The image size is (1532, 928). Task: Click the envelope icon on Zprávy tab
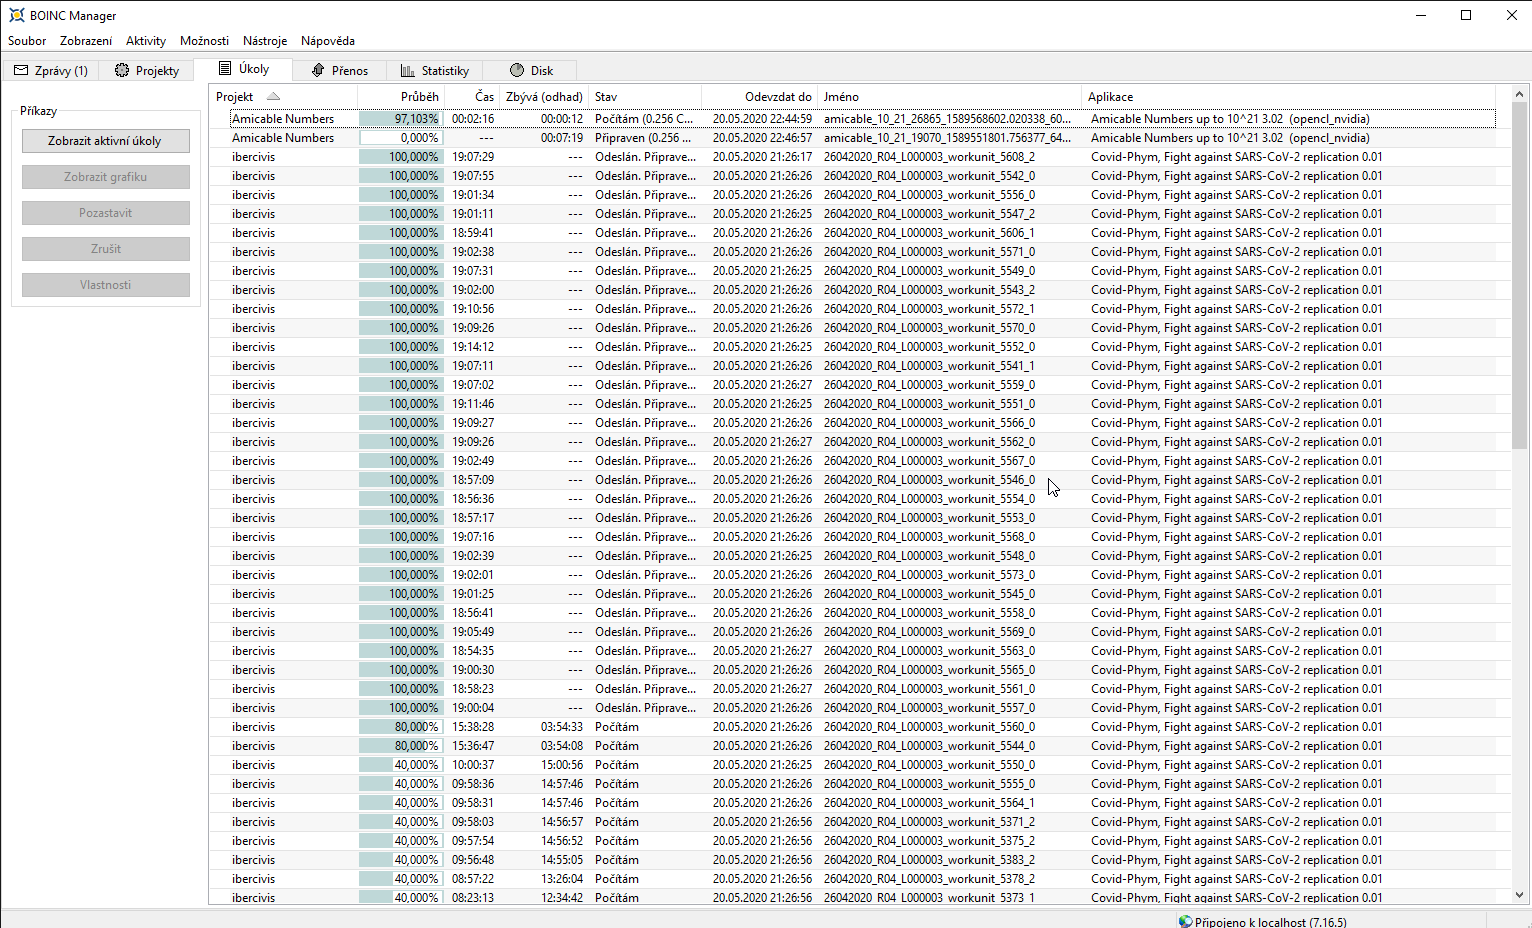(x=21, y=70)
